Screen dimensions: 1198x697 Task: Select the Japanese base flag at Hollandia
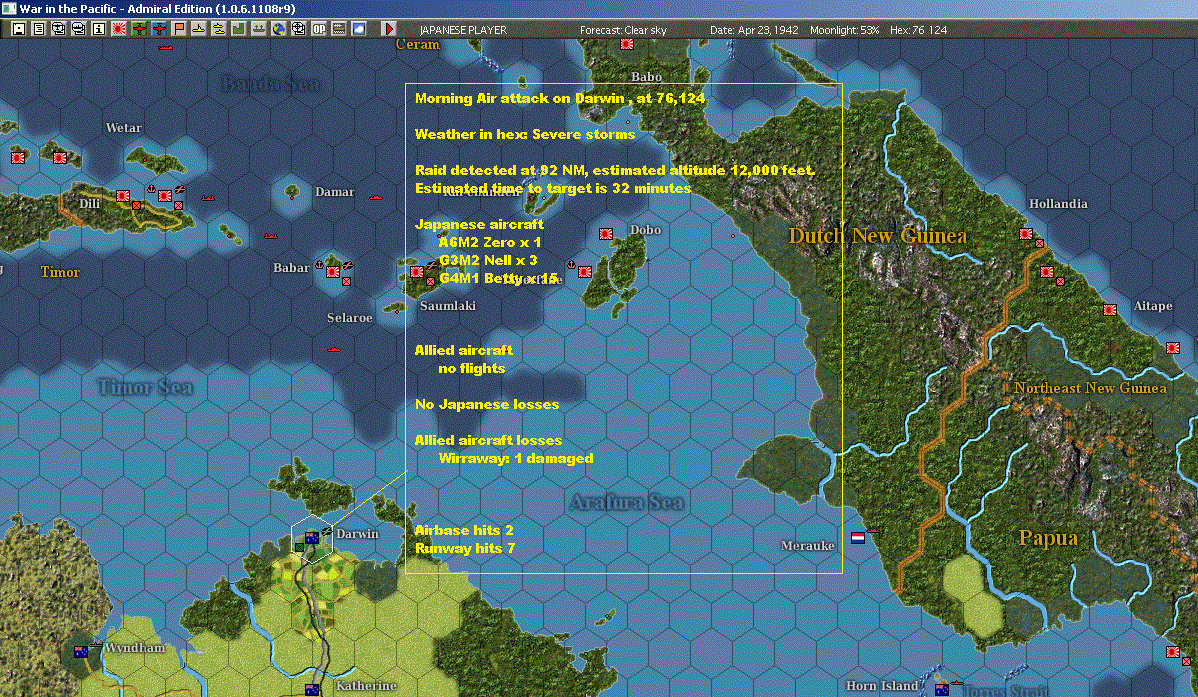tap(1026, 234)
